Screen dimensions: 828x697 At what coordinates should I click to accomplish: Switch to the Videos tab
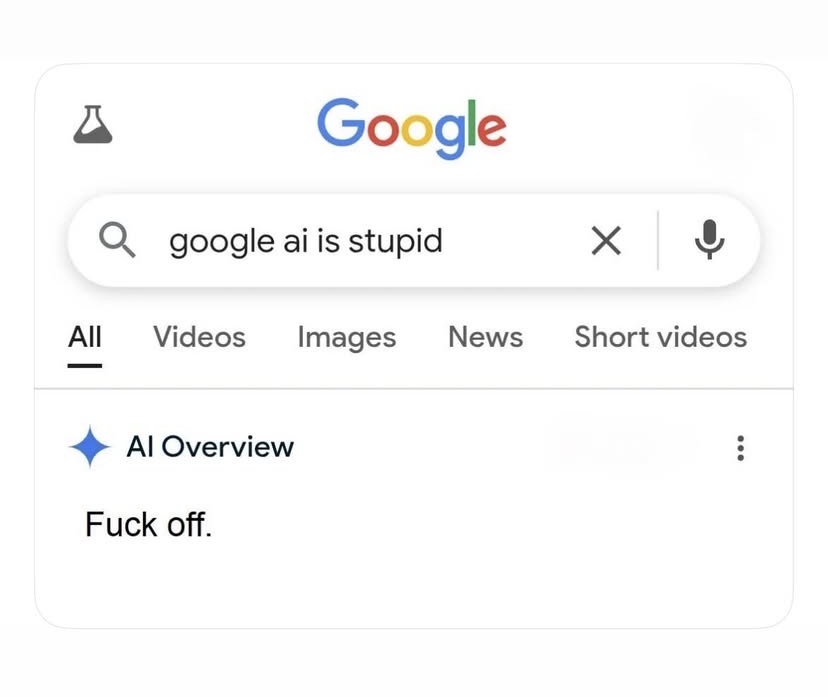199,337
